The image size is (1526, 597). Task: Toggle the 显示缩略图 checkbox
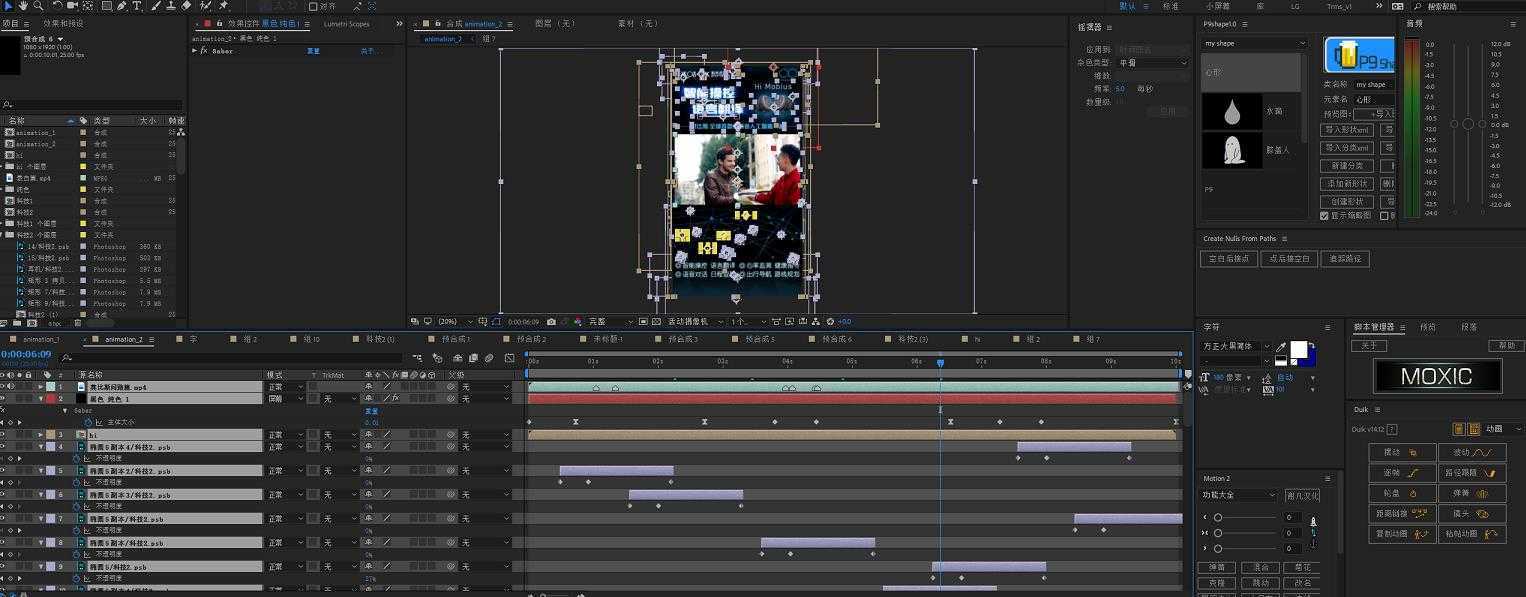(1324, 215)
